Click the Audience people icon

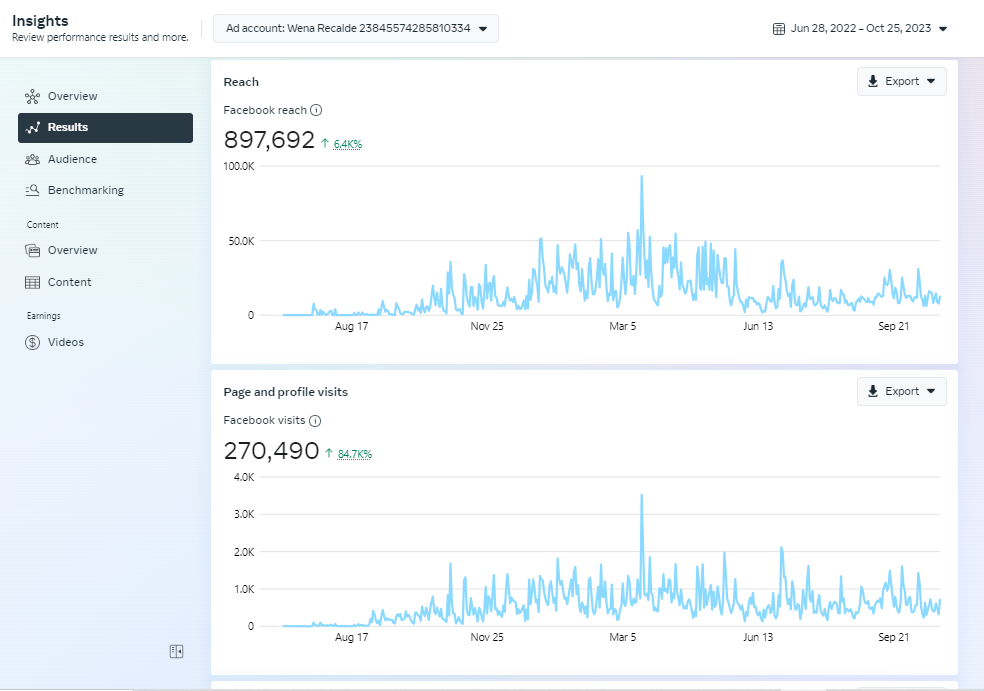(x=32, y=159)
